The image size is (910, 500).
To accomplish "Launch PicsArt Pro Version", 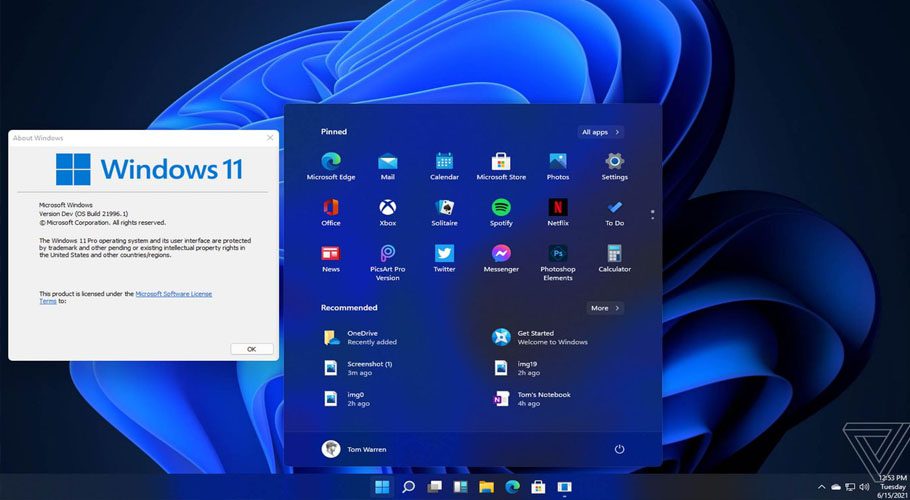I will tap(388, 262).
